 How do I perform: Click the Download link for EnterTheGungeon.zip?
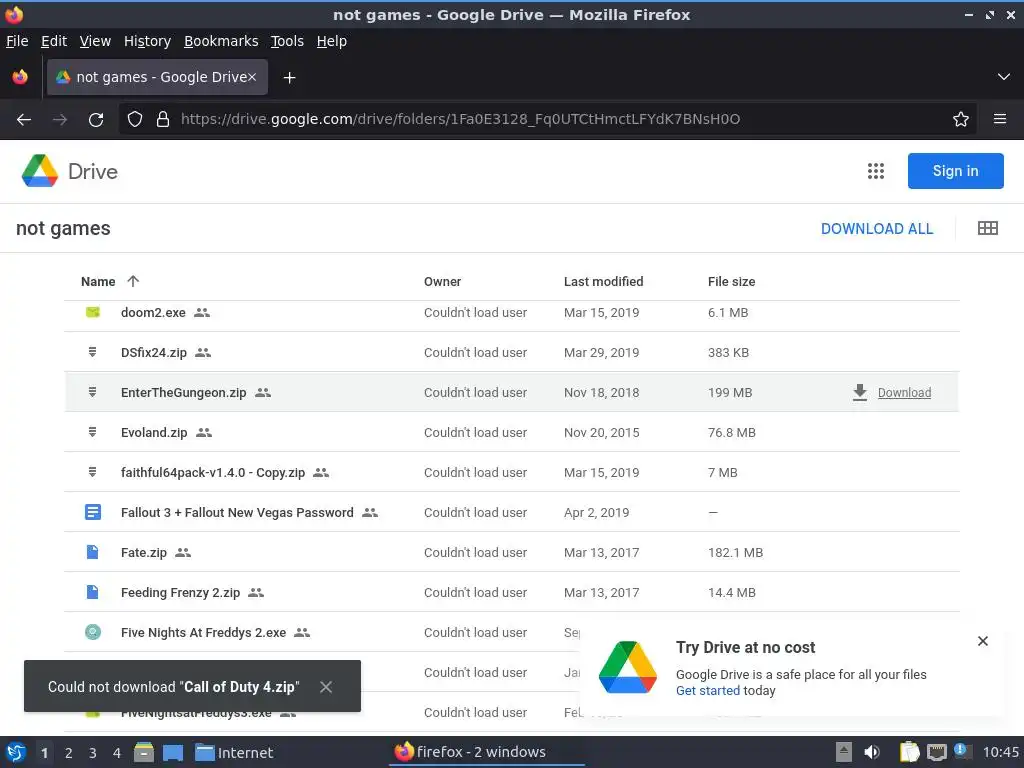click(904, 392)
